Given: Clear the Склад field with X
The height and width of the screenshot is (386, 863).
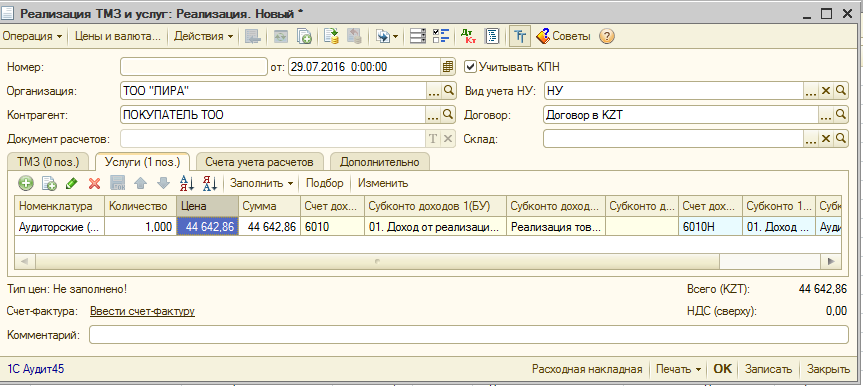Looking at the screenshot, I should pyautogui.click(x=826, y=138).
